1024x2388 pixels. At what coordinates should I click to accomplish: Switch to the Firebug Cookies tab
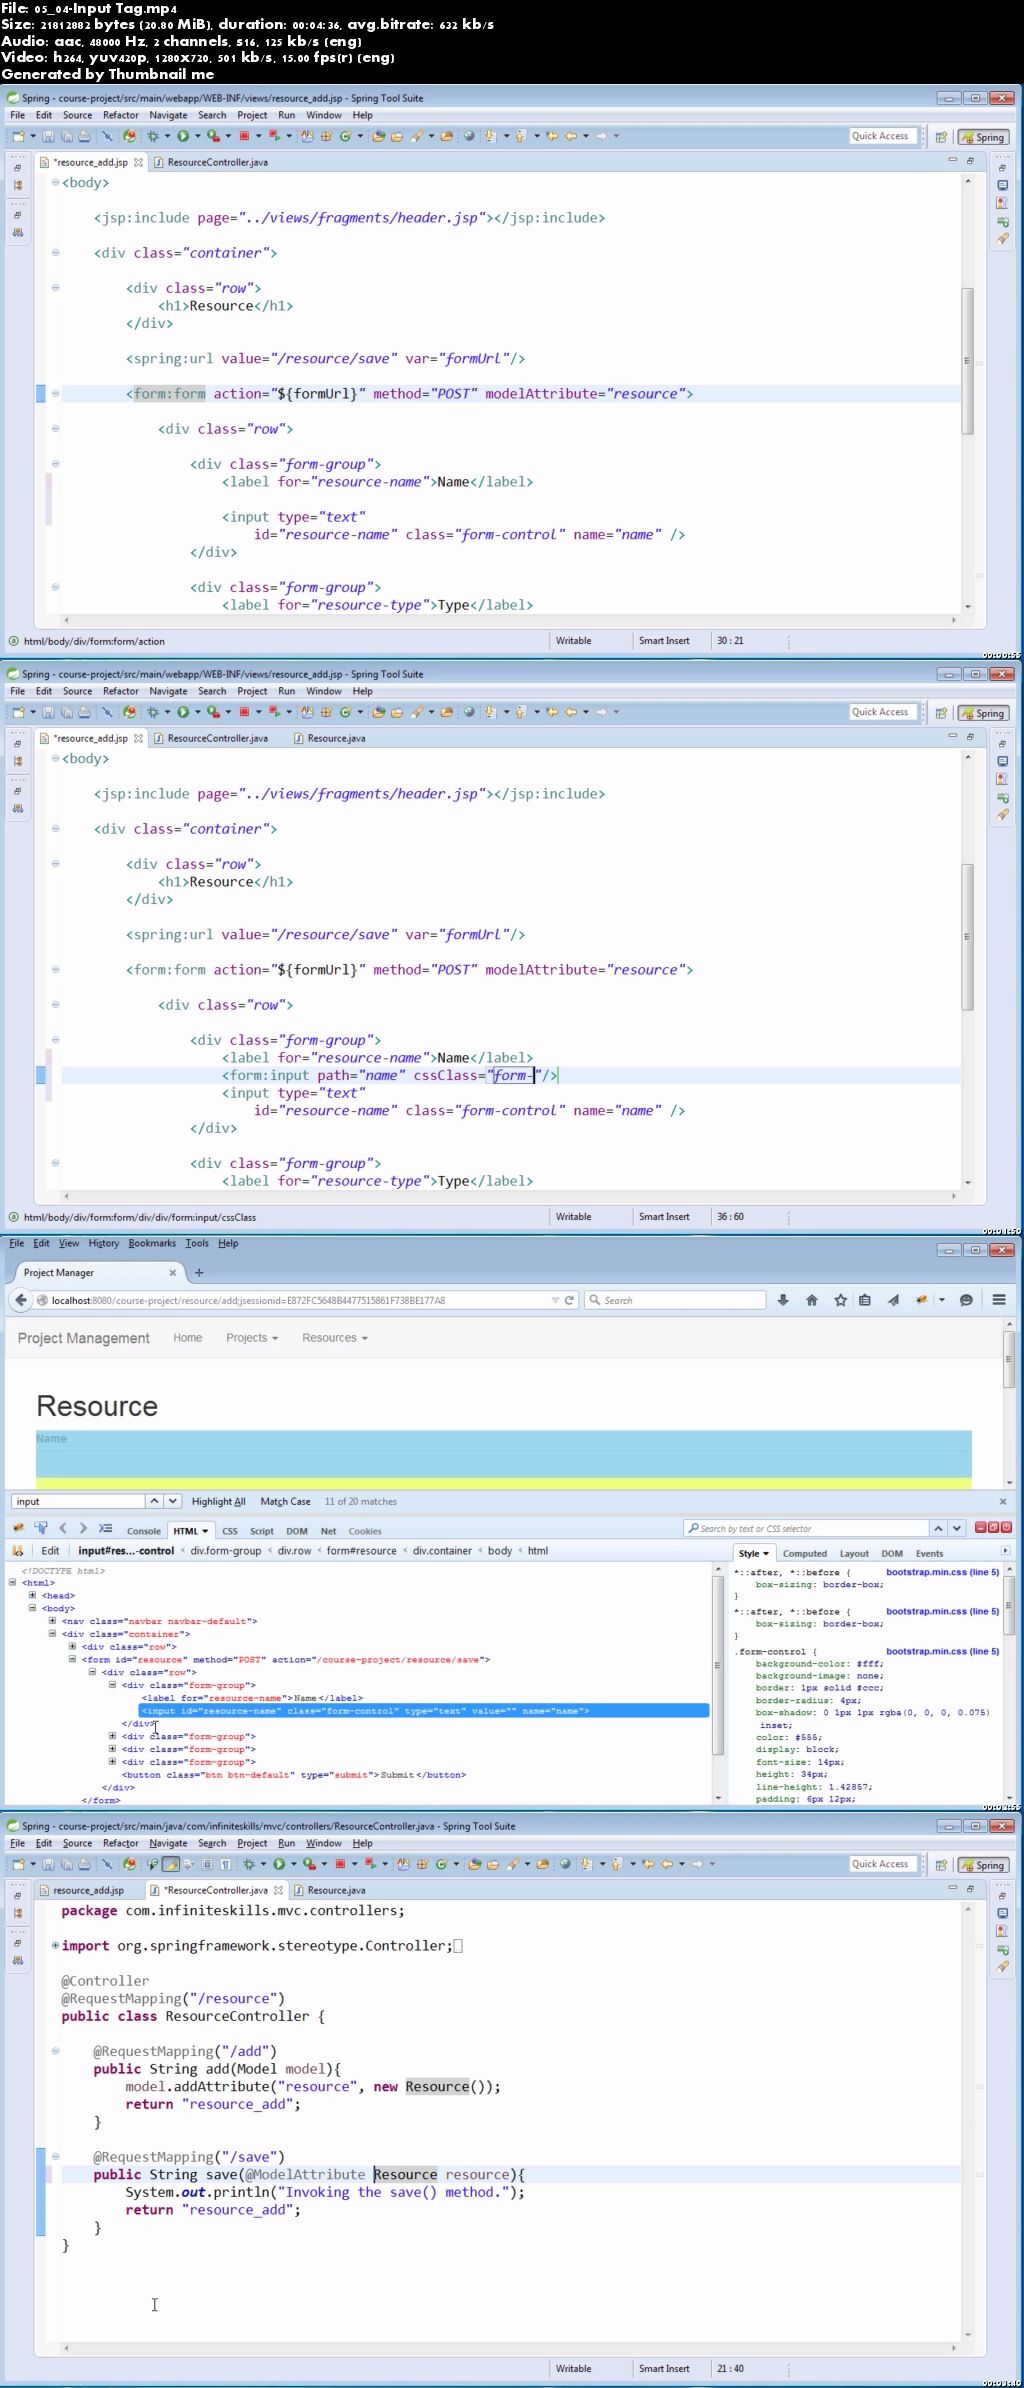click(365, 1531)
